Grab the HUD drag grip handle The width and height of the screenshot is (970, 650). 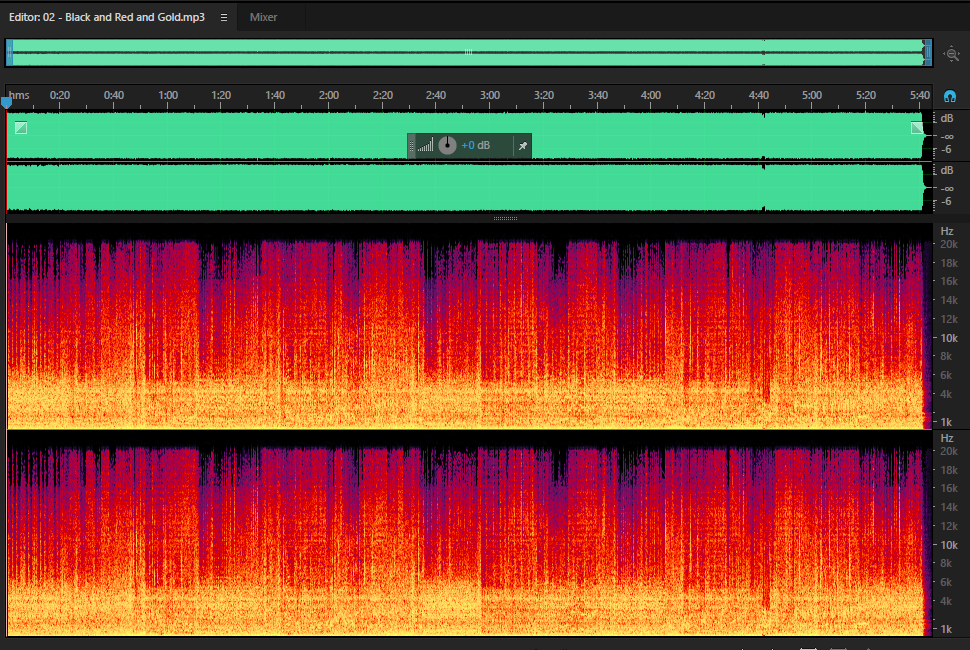pyautogui.click(x=411, y=146)
